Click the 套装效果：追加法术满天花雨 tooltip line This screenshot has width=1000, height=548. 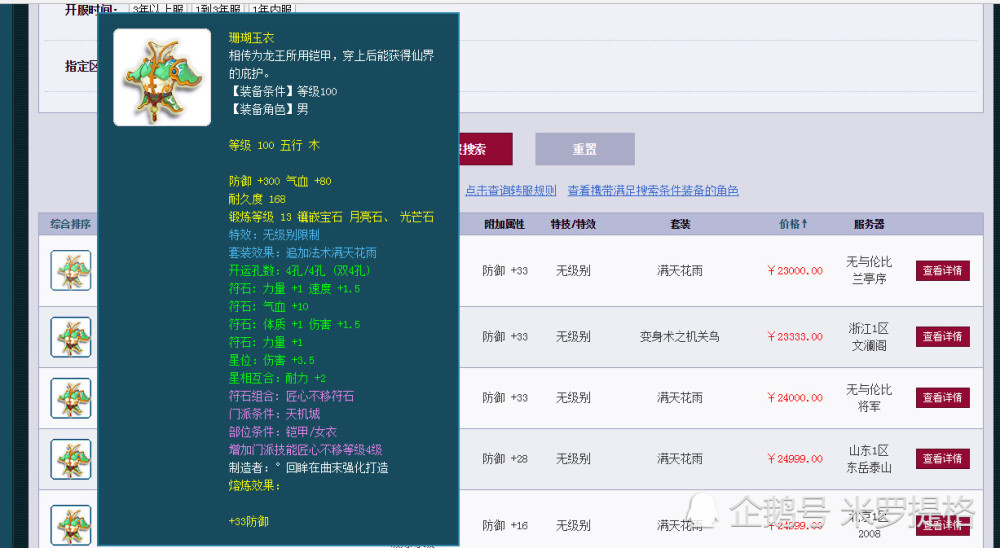point(302,253)
